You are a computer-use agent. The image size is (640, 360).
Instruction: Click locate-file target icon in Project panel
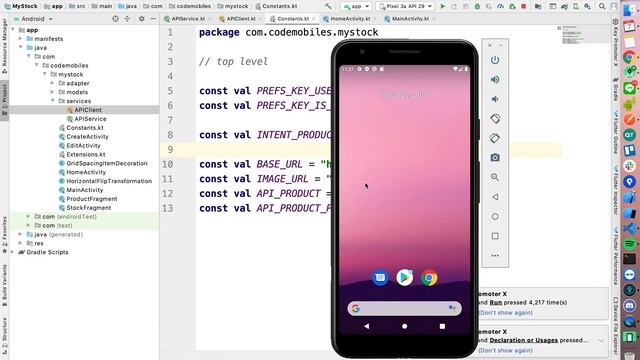[116, 19]
